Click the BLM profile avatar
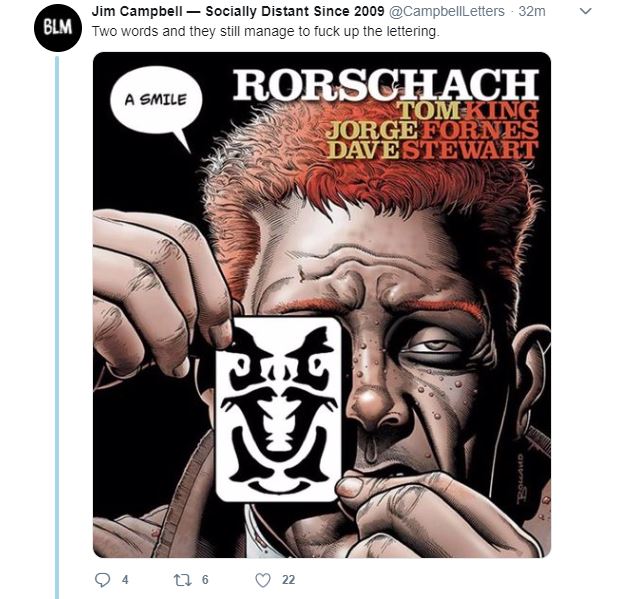The height and width of the screenshot is (599, 622). point(56,31)
